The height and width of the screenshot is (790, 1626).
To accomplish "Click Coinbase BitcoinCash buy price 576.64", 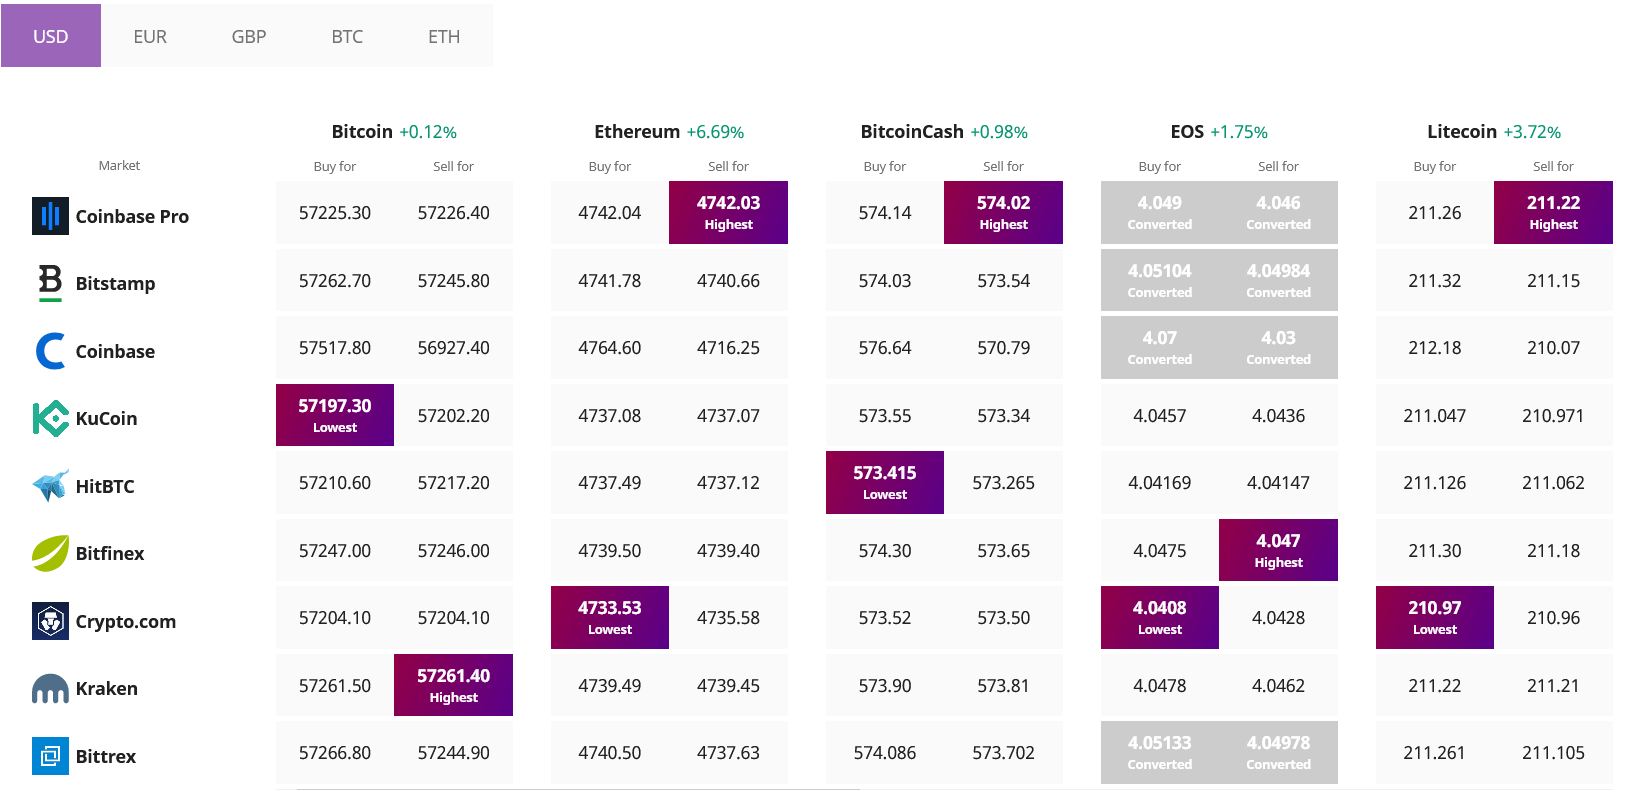I will coord(885,348).
